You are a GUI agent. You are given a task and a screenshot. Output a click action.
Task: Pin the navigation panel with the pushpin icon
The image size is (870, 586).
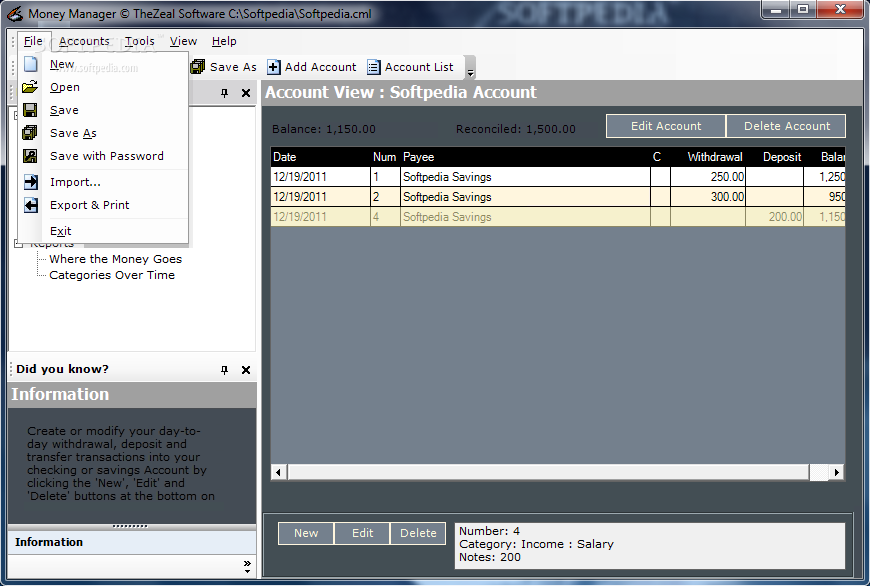(224, 93)
